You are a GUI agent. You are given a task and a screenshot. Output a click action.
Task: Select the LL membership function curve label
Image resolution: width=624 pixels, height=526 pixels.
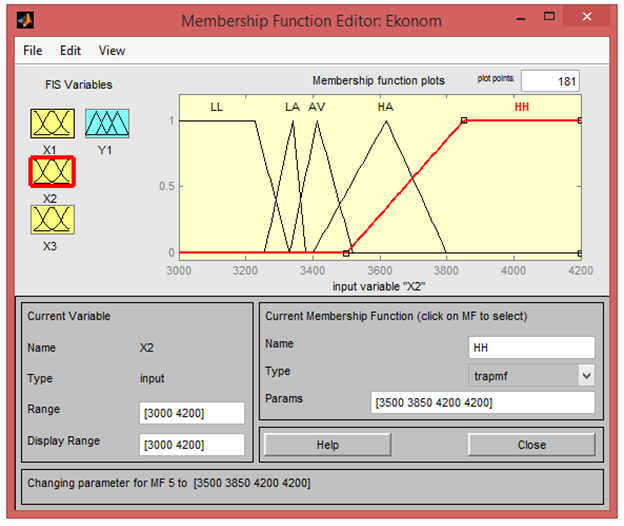[217, 106]
